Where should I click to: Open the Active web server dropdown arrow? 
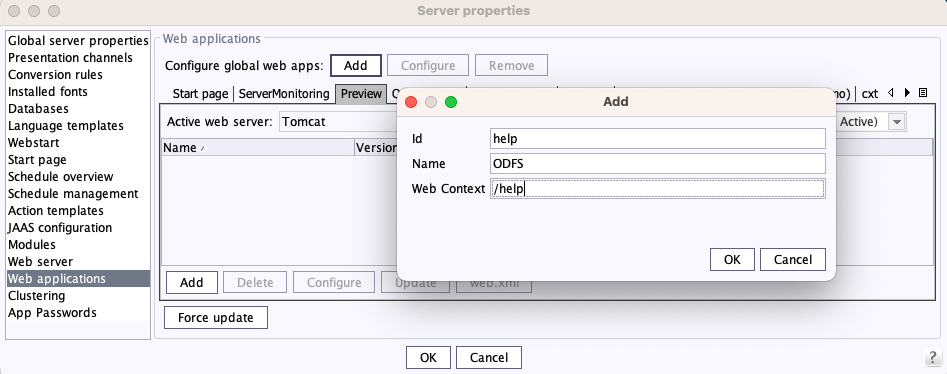coord(897,121)
